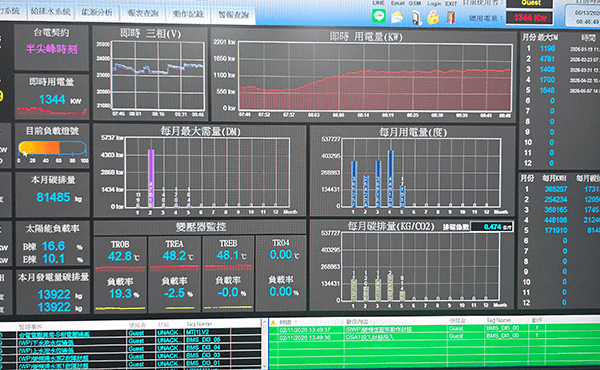Click month 2 KWH value 254234

point(556,199)
